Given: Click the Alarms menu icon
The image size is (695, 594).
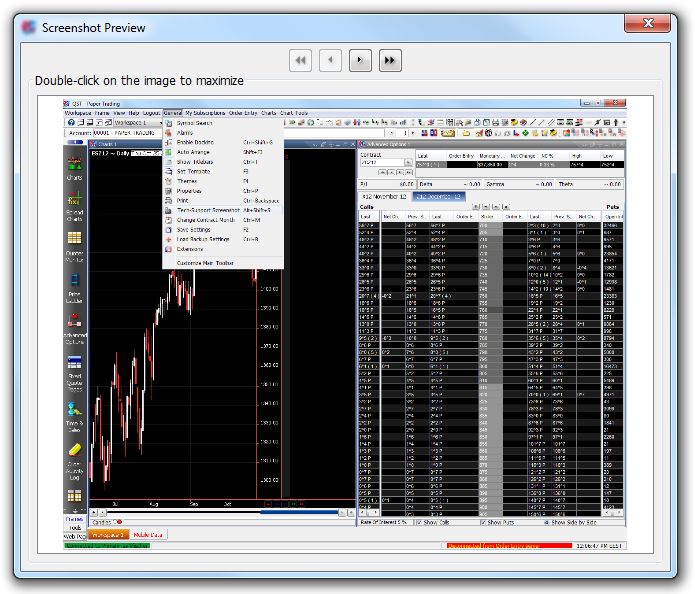Looking at the screenshot, I should click(168, 133).
